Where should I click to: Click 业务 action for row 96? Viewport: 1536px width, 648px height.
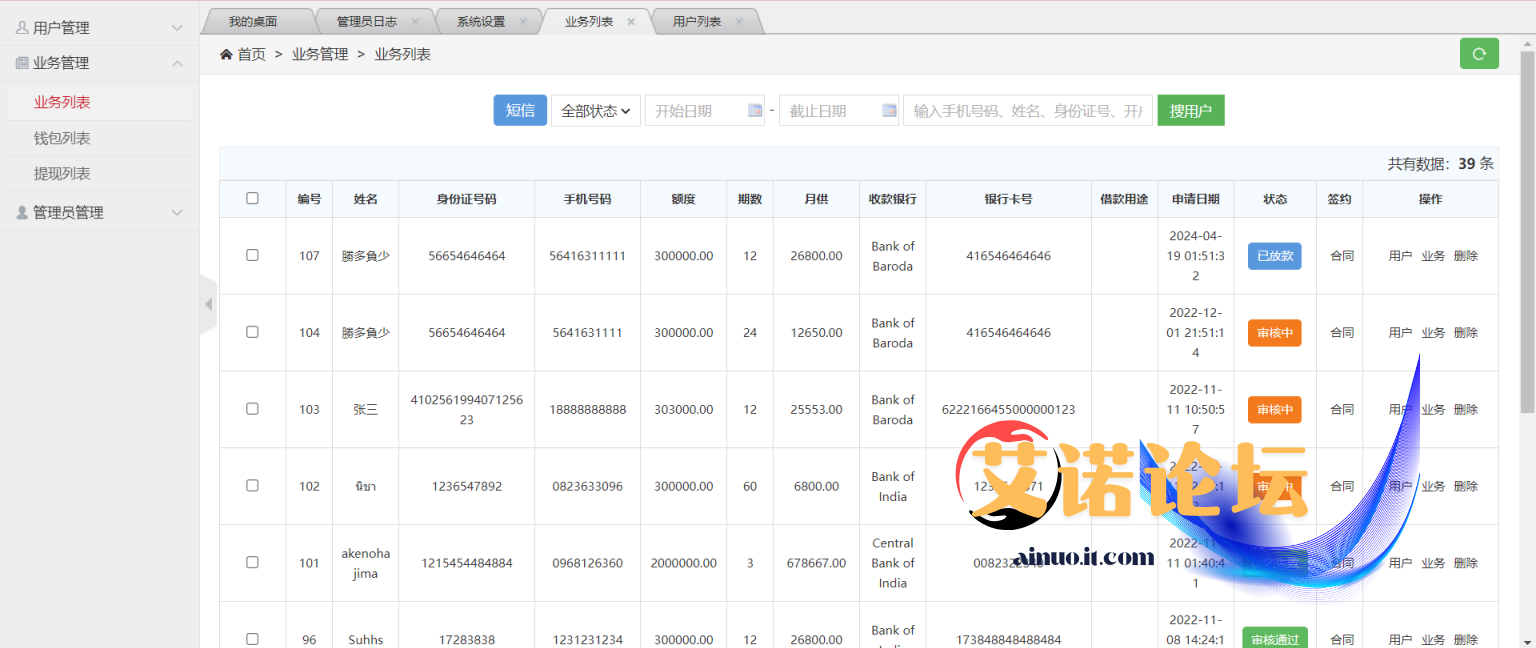click(x=1433, y=639)
